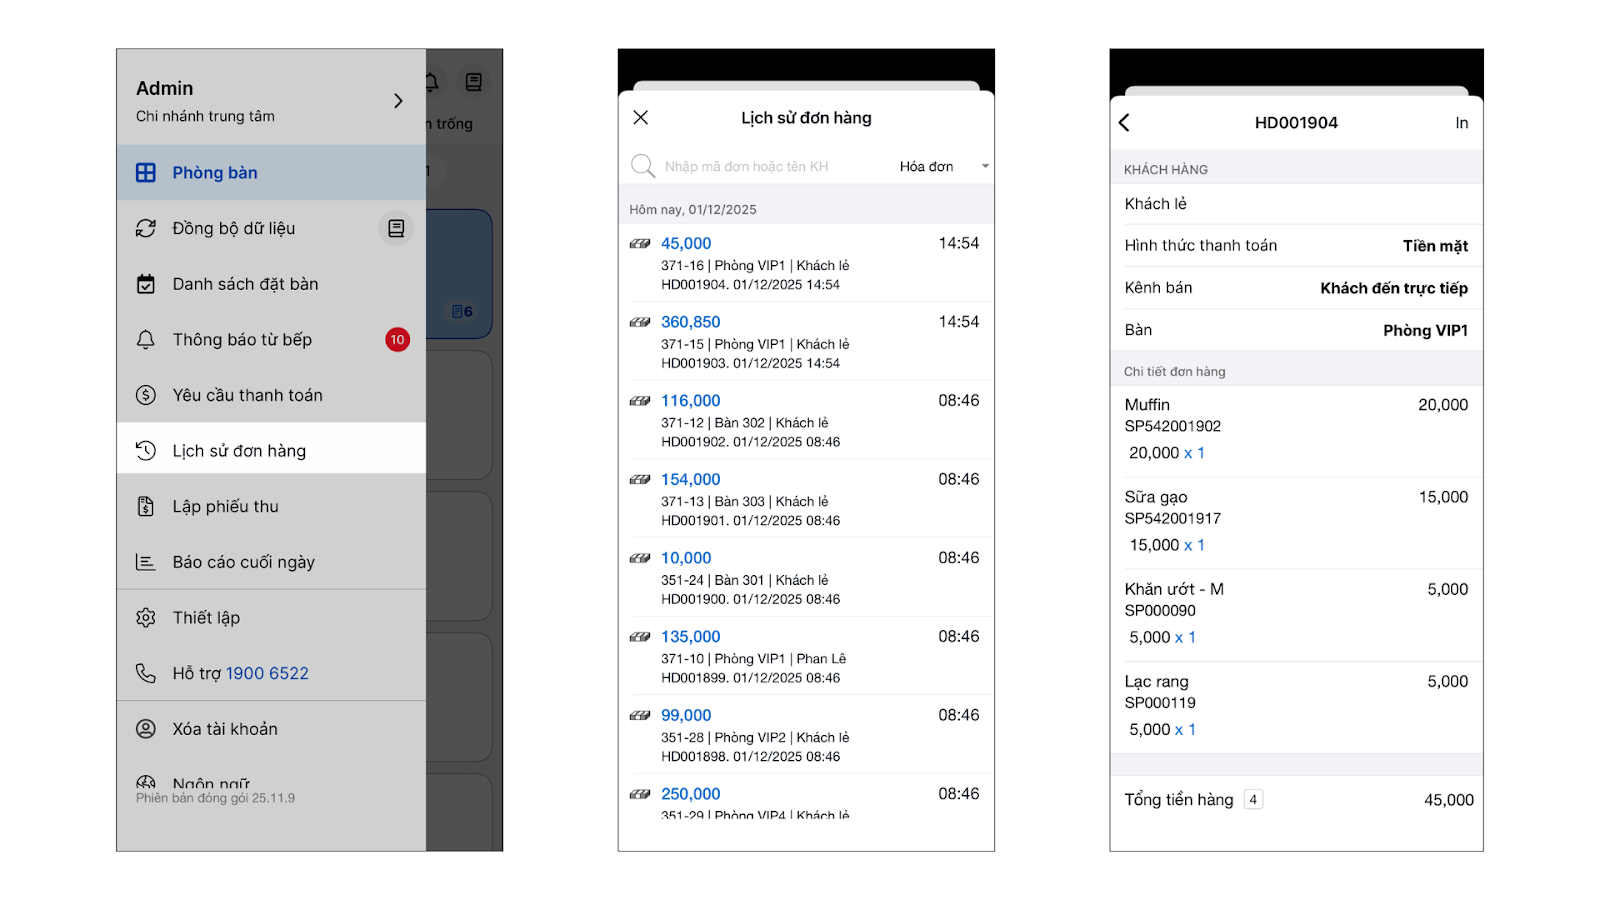This screenshot has width=1600, height=900.
Task: Click Phòng VIP1 table value
Action: (x=1425, y=330)
